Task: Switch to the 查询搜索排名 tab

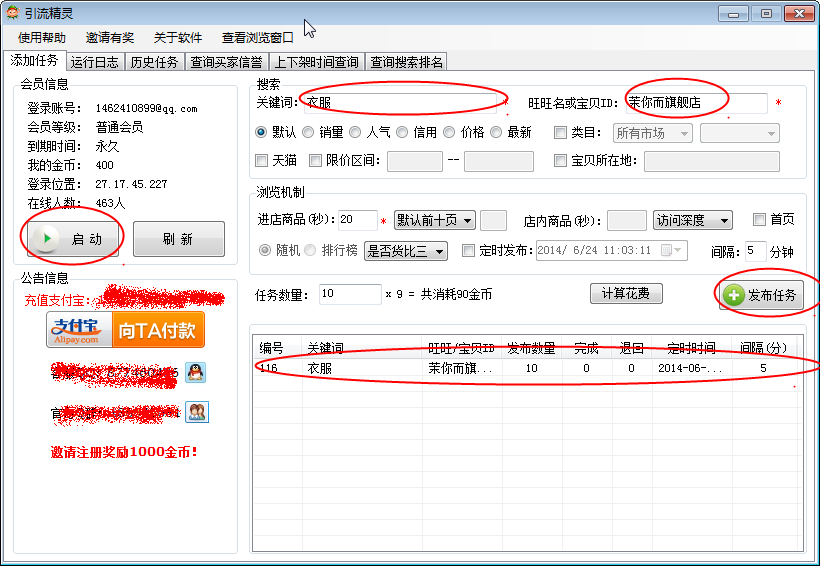Action: (x=406, y=62)
